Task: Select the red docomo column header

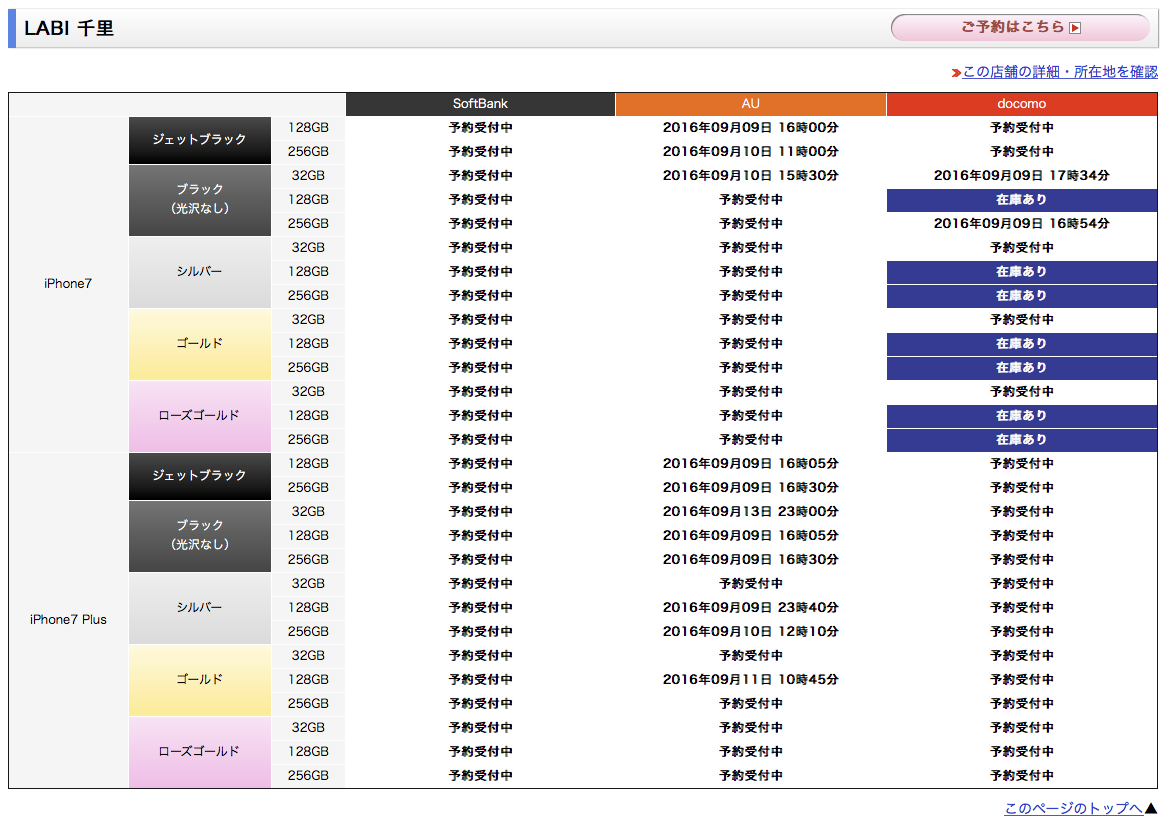Action: (1021, 104)
